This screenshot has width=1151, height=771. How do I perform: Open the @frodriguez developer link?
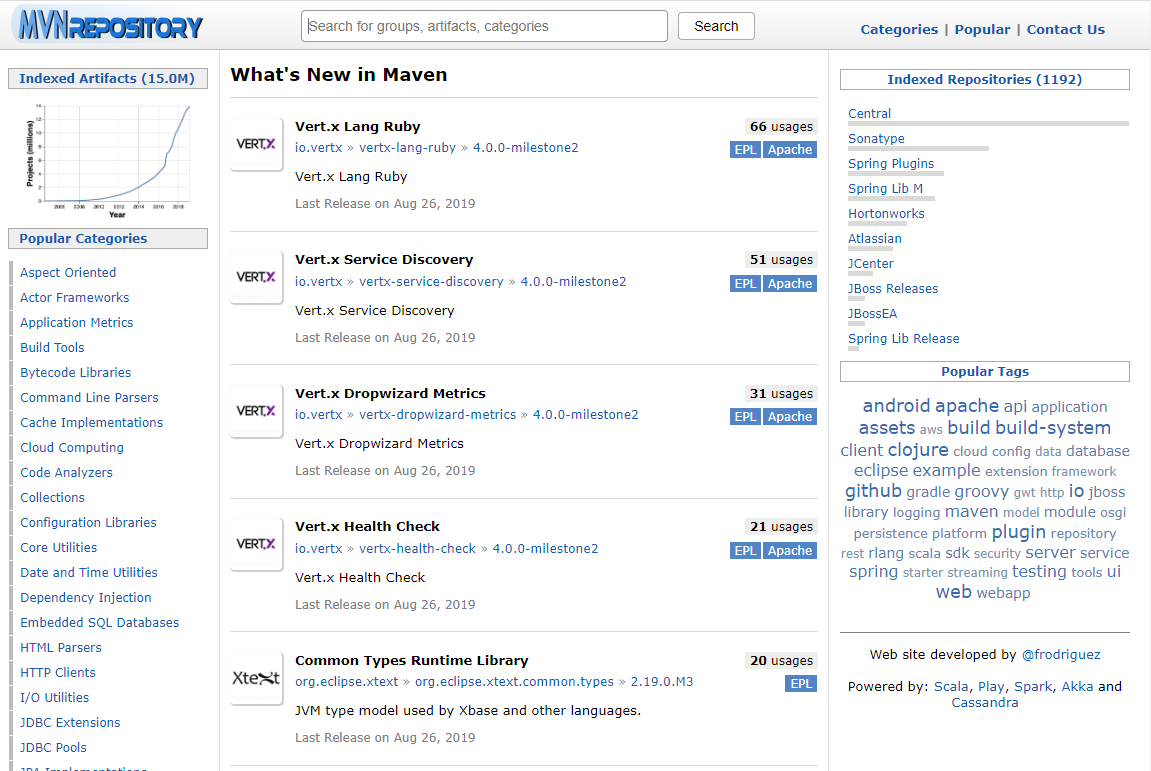coord(1061,654)
